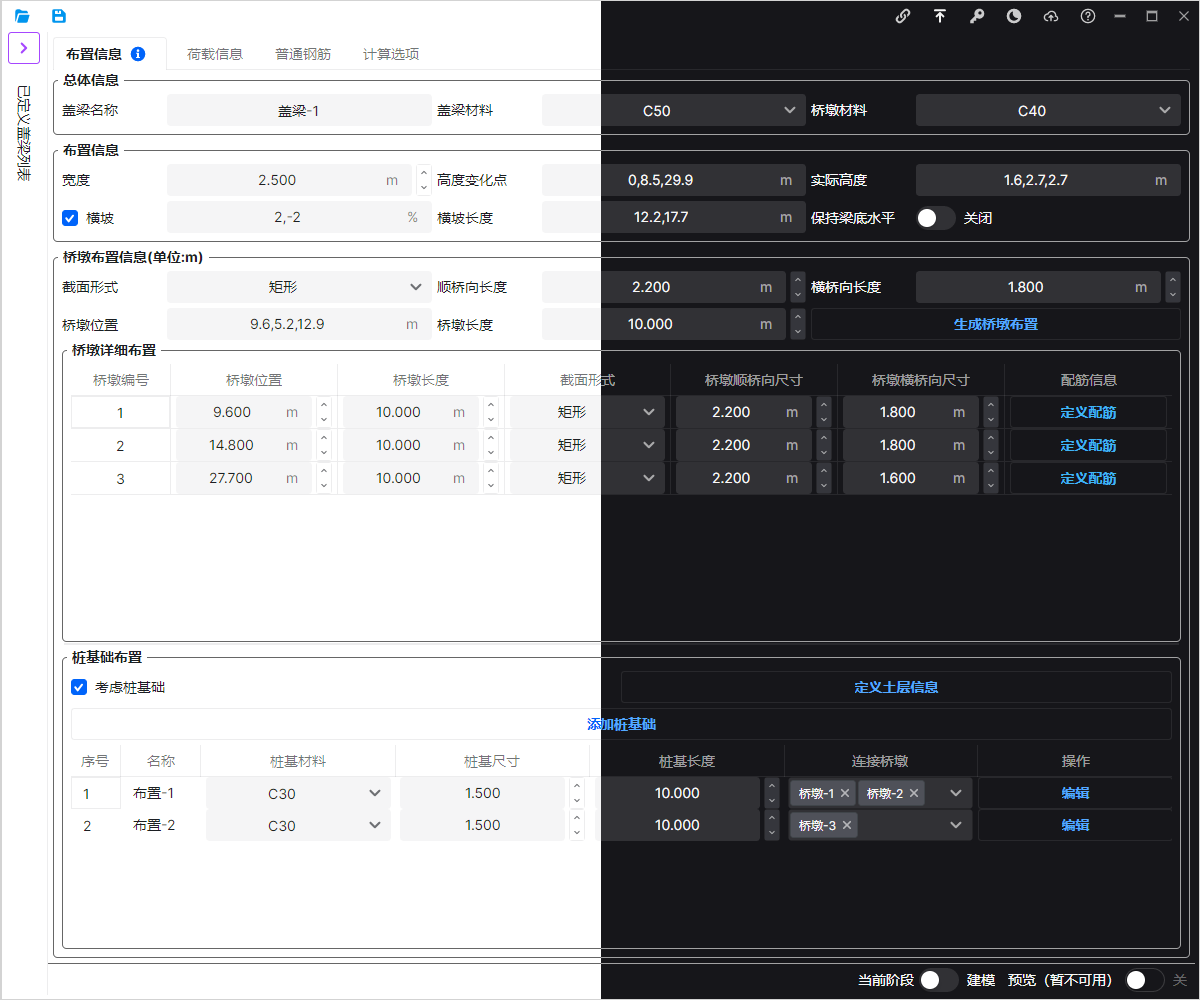This screenshot has height=1000, width=1200.
Task: Switch to the 荷载信息 tab
Action: coord(215,54)
